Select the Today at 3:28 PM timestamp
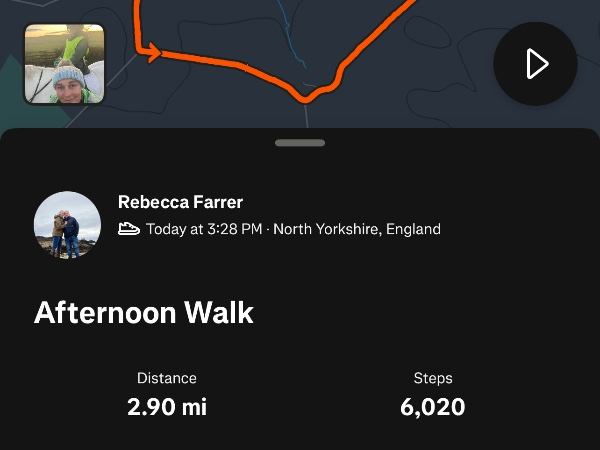 click(204, 229)
